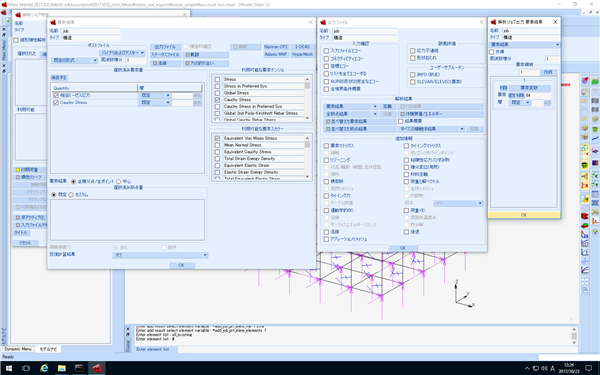This screenshot has width=600, height=375.
Task: Click the orange chart icon in right toolbar
Action: point(595,221)
